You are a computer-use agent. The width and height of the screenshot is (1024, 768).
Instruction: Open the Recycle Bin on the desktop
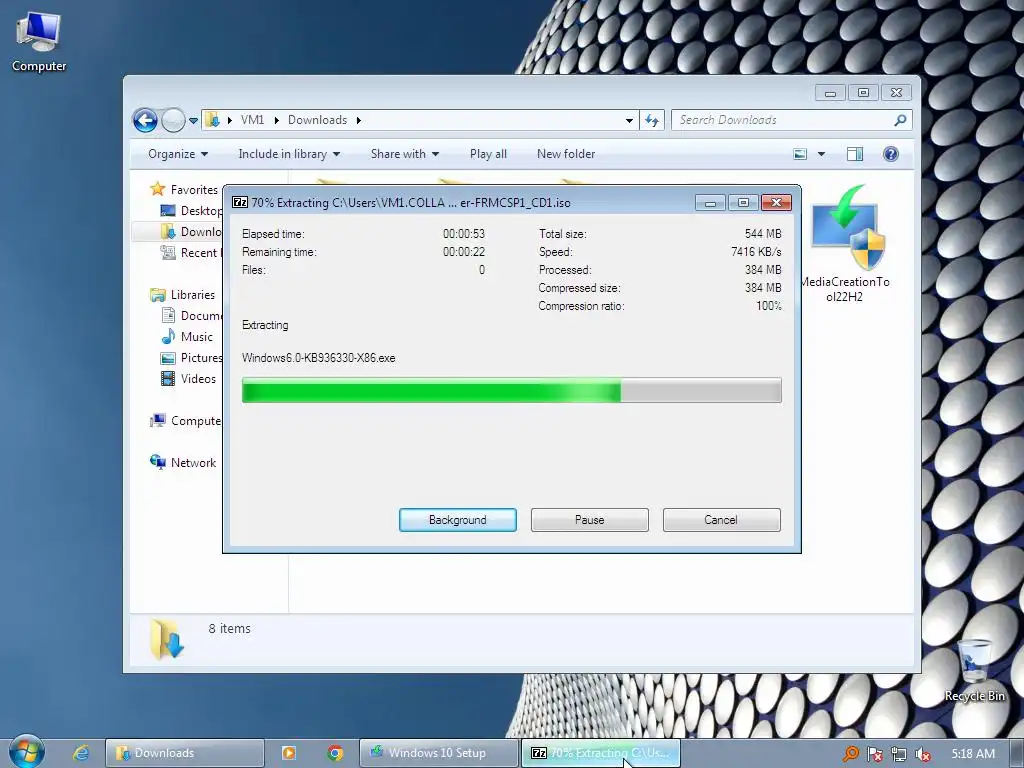click(x=974, y=671)
